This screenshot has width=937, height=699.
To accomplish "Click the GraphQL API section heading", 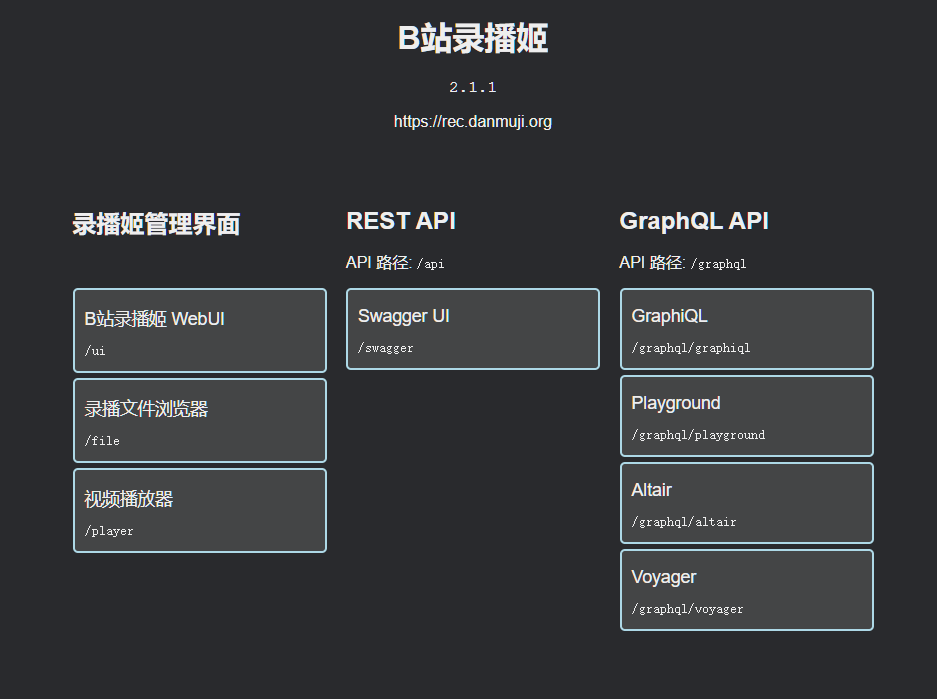I will tap(694, 221).
